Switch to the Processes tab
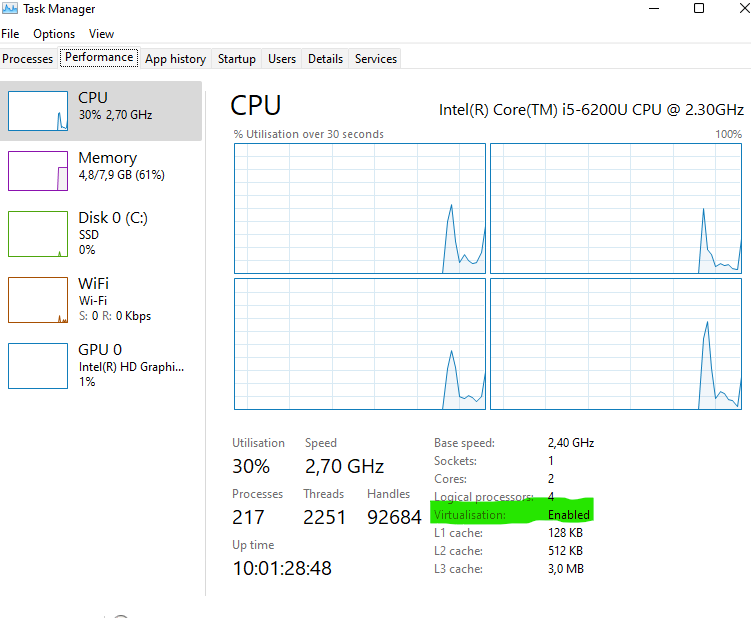This screenshot has width=751, height=618. 28,59
